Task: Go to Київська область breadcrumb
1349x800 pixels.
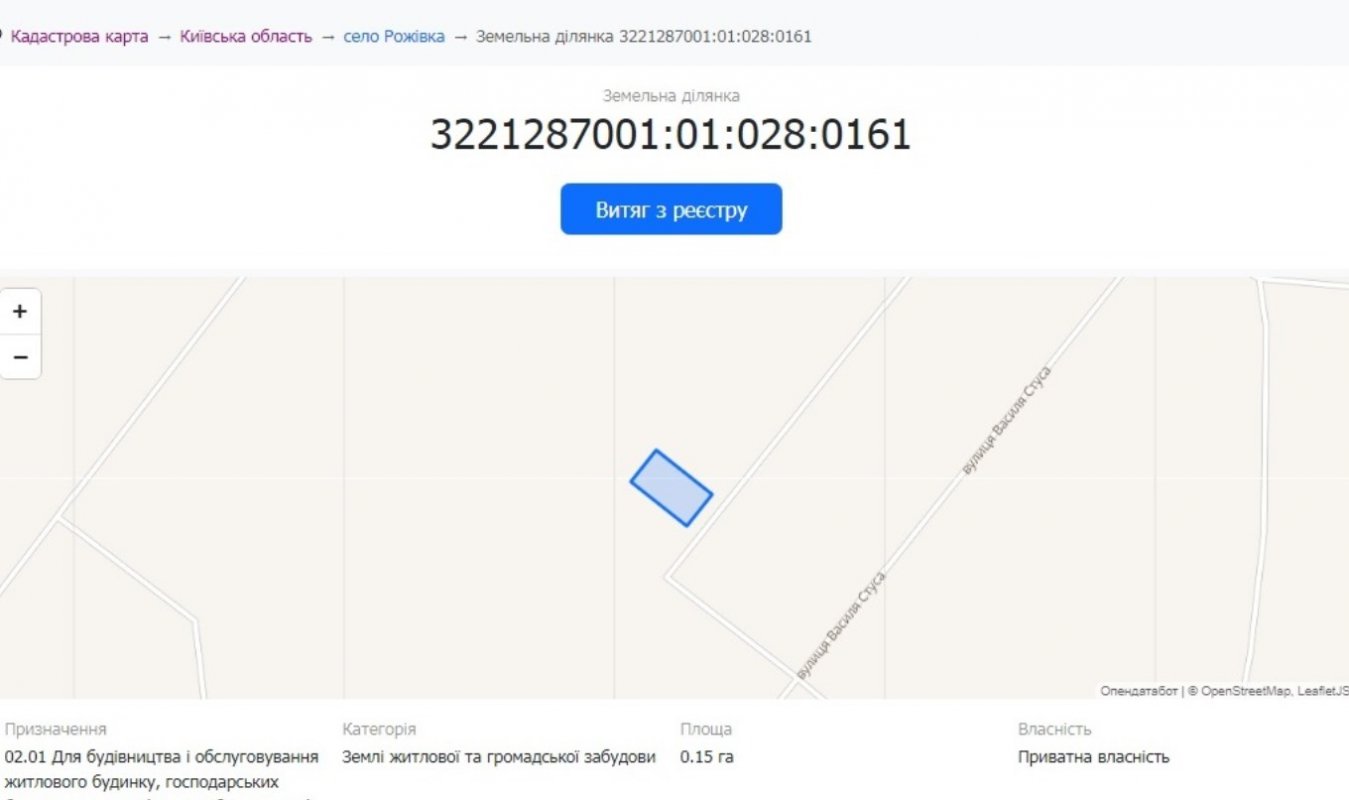Action: pos(246,37)
